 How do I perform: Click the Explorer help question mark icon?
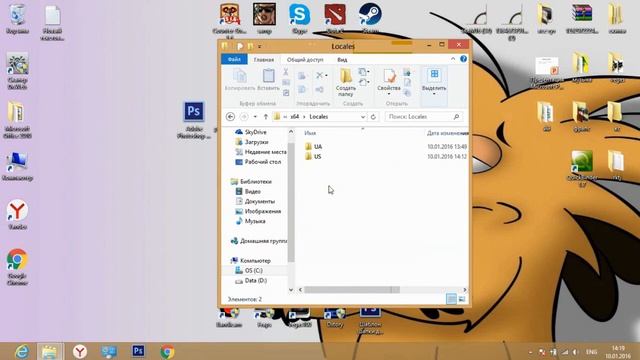click(x=463, y=59)
